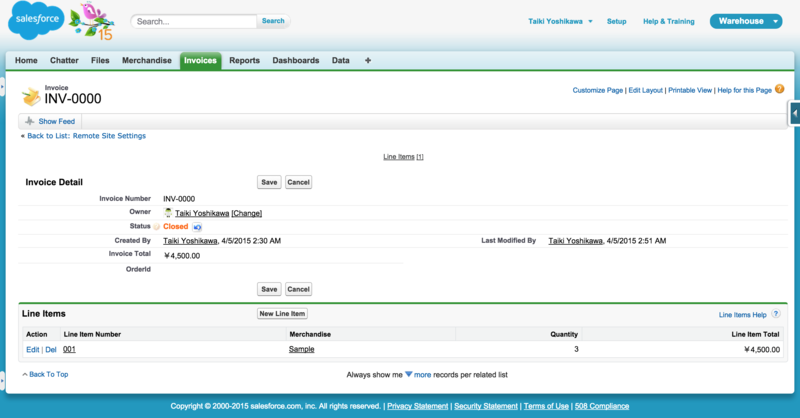Viewport: 800px width, 418px height.
Task: Add a new tab with plus icon
Action: click(368, 60)
